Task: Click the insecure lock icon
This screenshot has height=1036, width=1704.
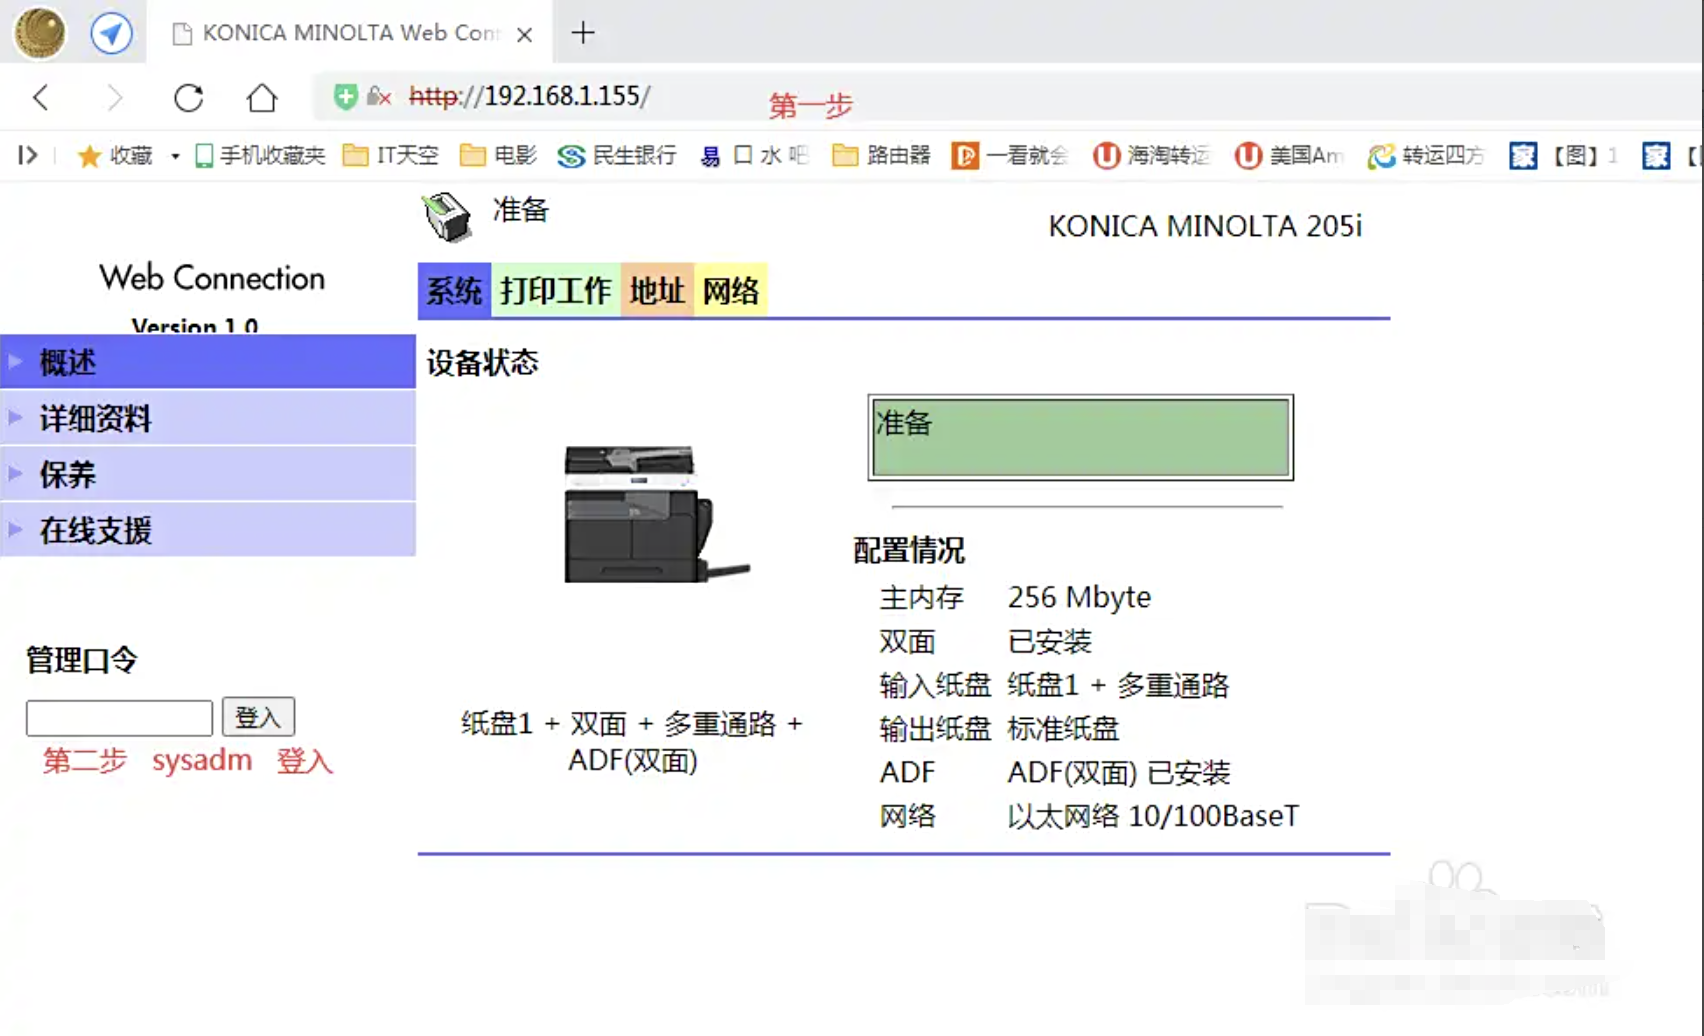Action: pos(378,96)
